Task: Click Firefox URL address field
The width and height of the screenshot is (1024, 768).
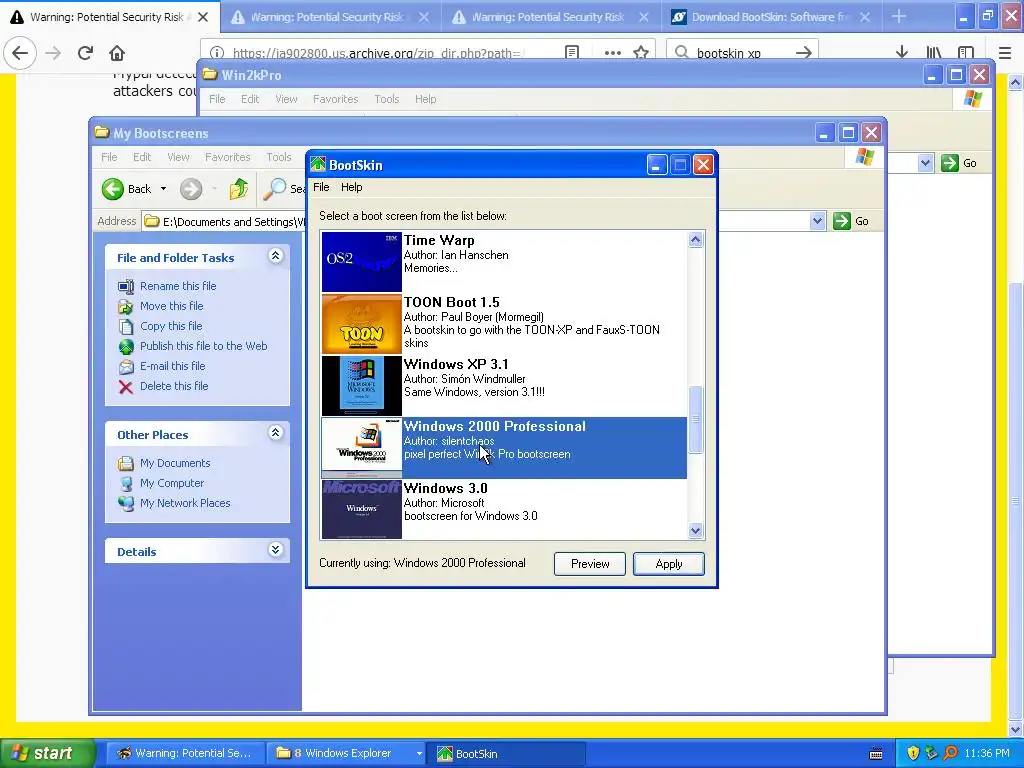Action: pos(379,53)
